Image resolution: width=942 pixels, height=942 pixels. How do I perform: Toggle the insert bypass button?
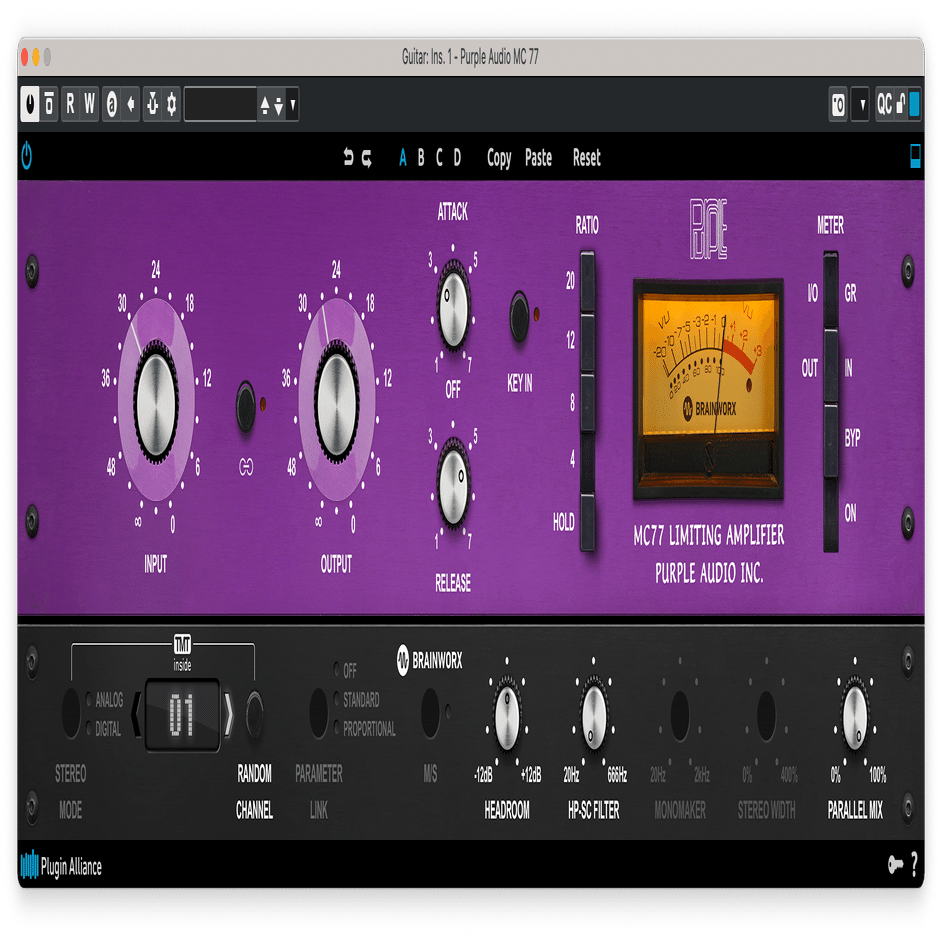(x=49, y=104)
